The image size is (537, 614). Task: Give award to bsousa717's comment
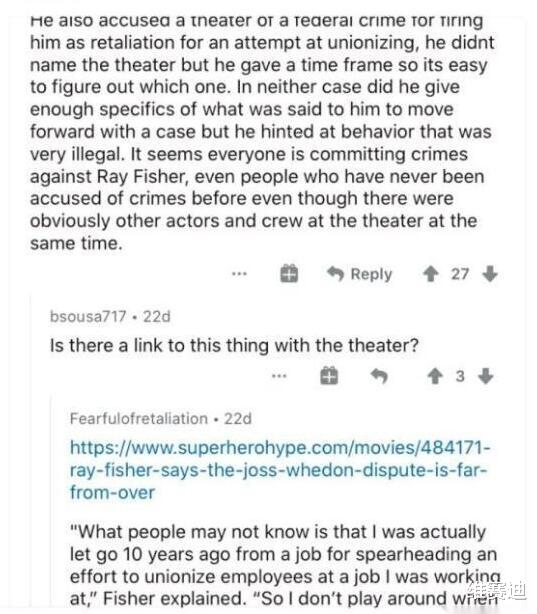coord(329,376)
